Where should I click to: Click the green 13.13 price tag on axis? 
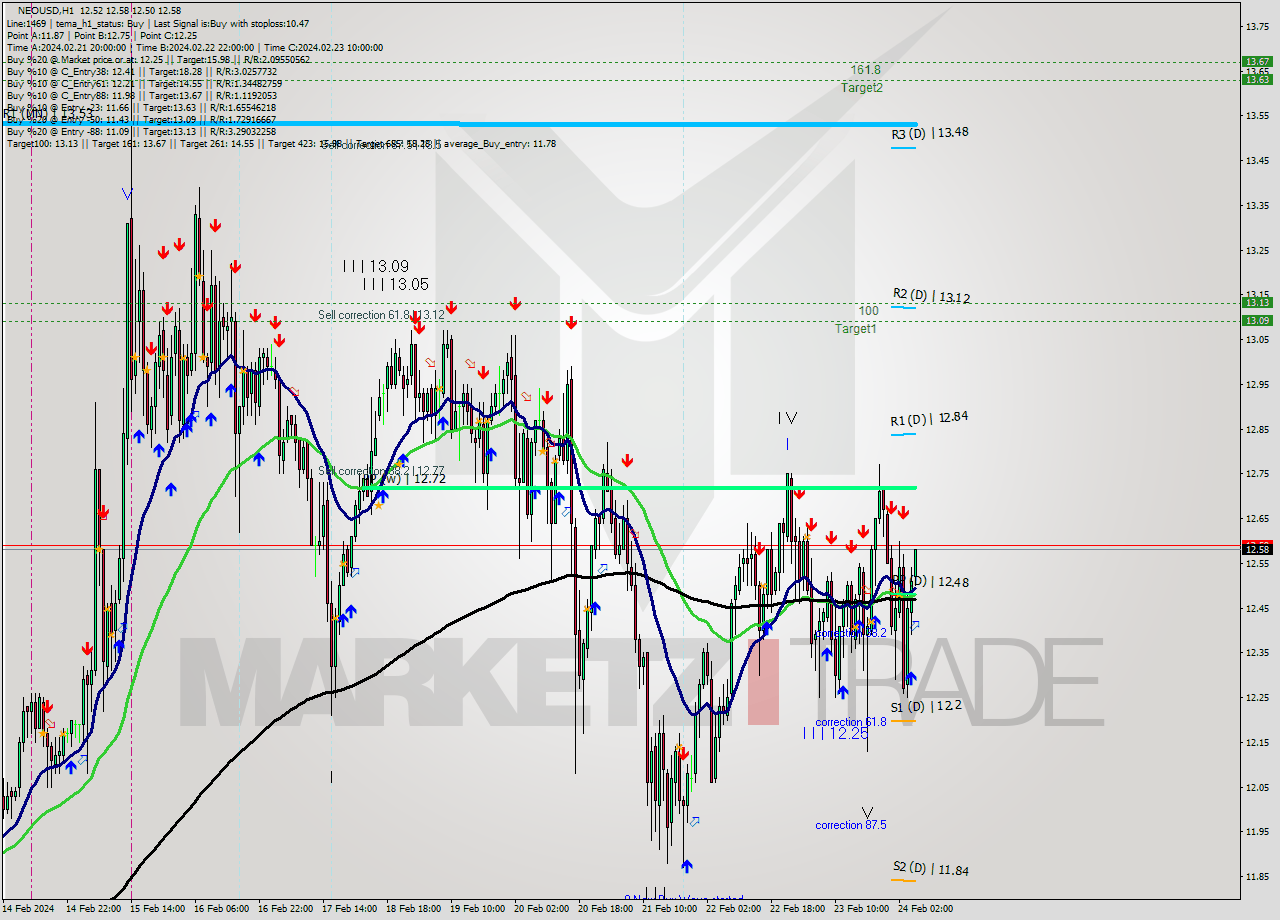tap(1256, 302)
